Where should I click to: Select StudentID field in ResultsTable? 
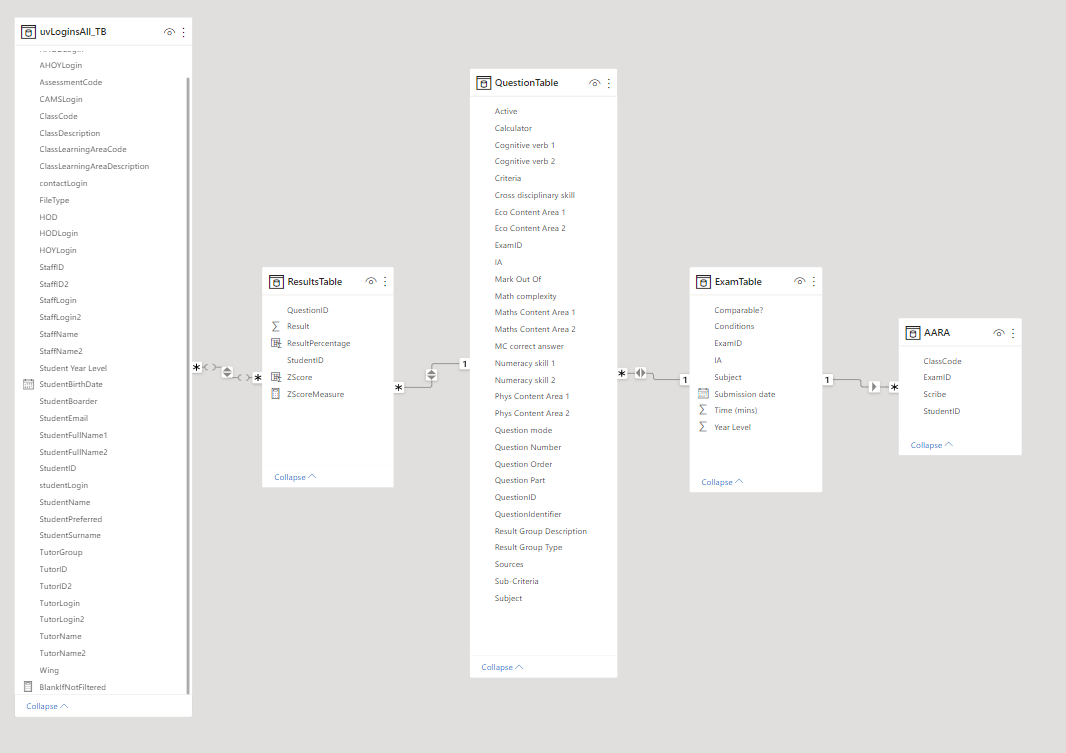tap(305, 360)
